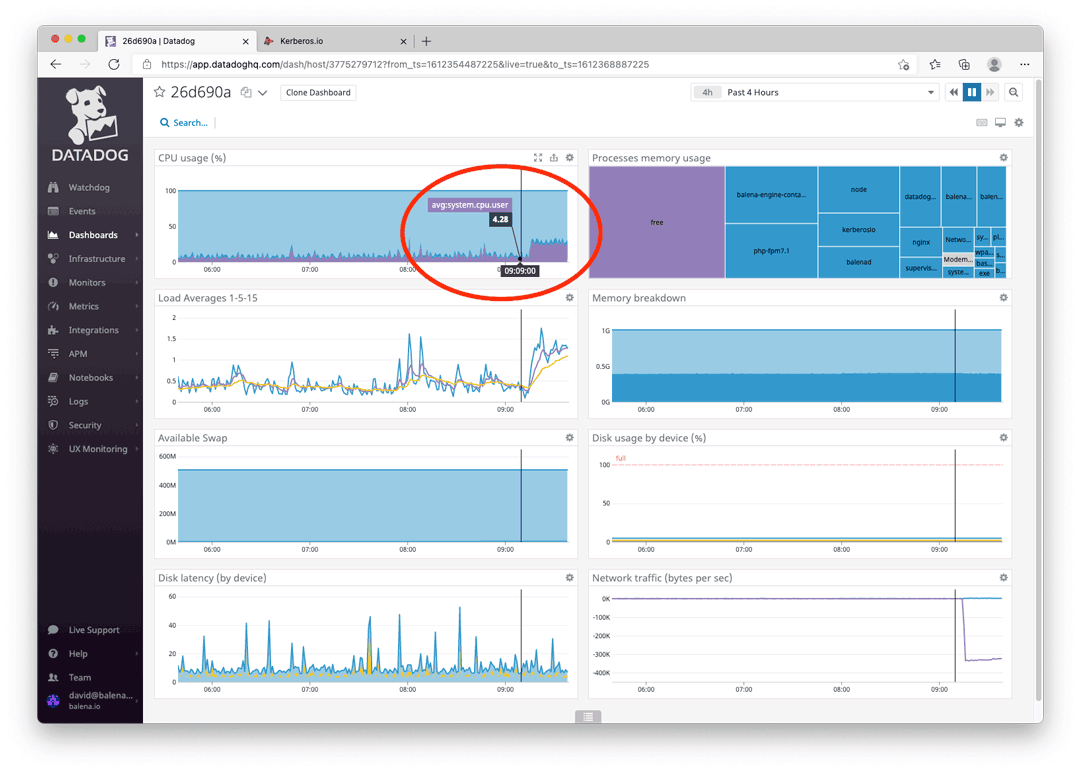Image resolution: width=1080 pixels, height=772 pixels.
Task: Star the 26d690a dashboard as favorite
Action: tap(158, 91)
